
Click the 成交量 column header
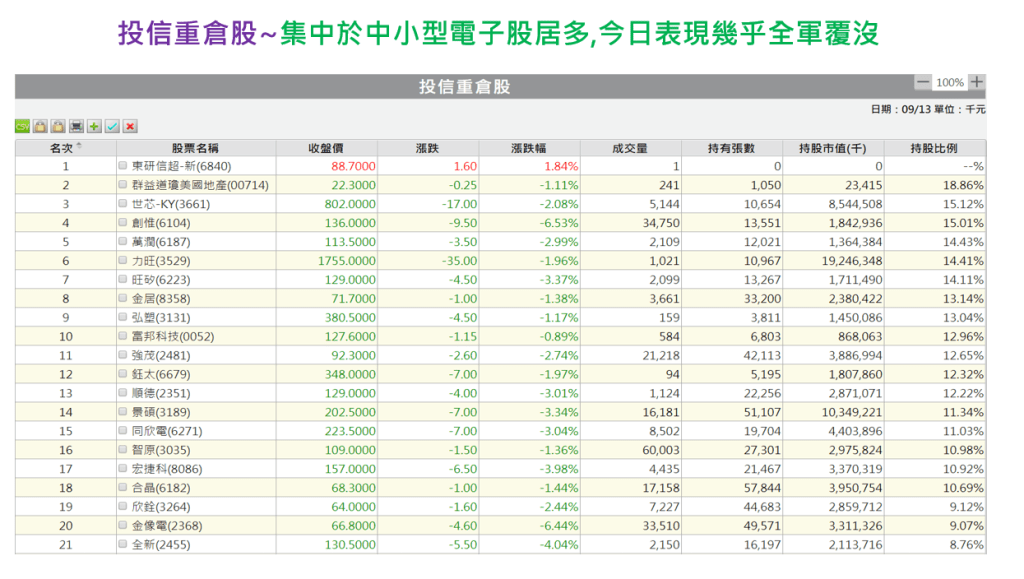[x=630, y=148]
